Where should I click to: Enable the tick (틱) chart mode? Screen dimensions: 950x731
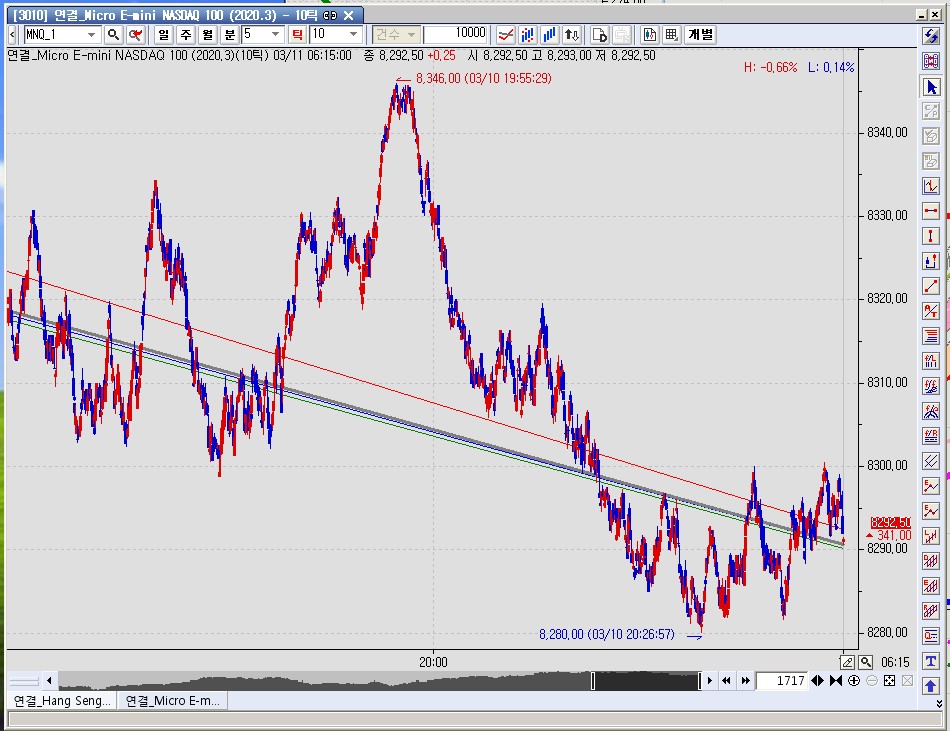[297, 34]
